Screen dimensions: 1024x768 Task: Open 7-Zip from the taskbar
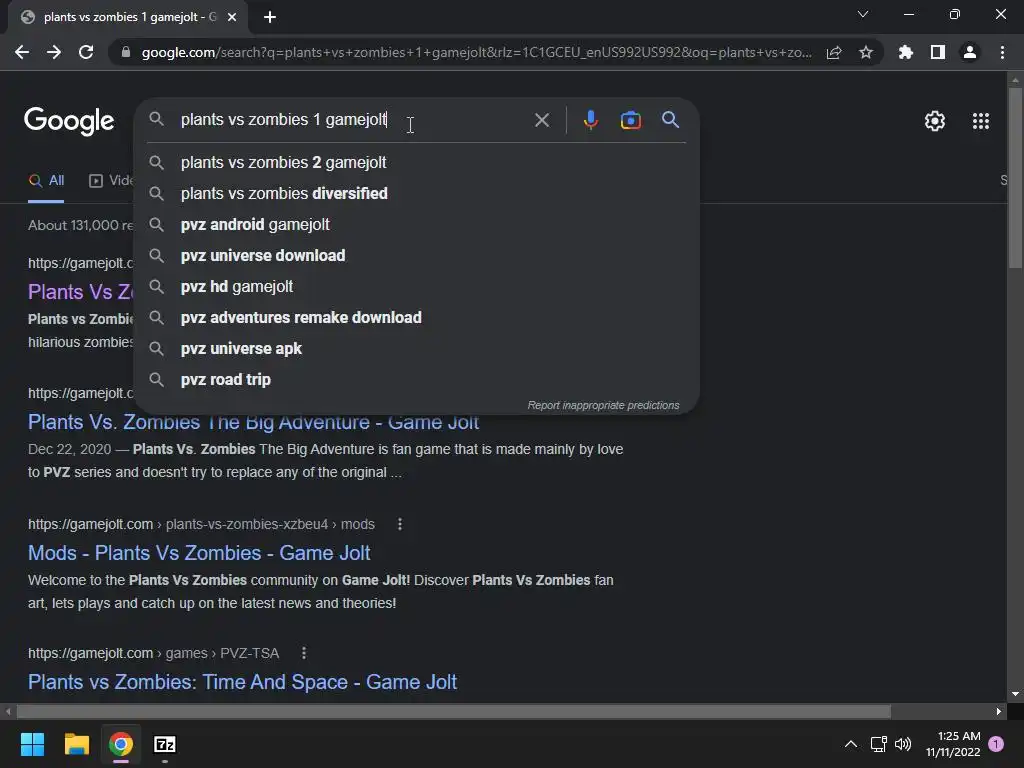(165, 744)
